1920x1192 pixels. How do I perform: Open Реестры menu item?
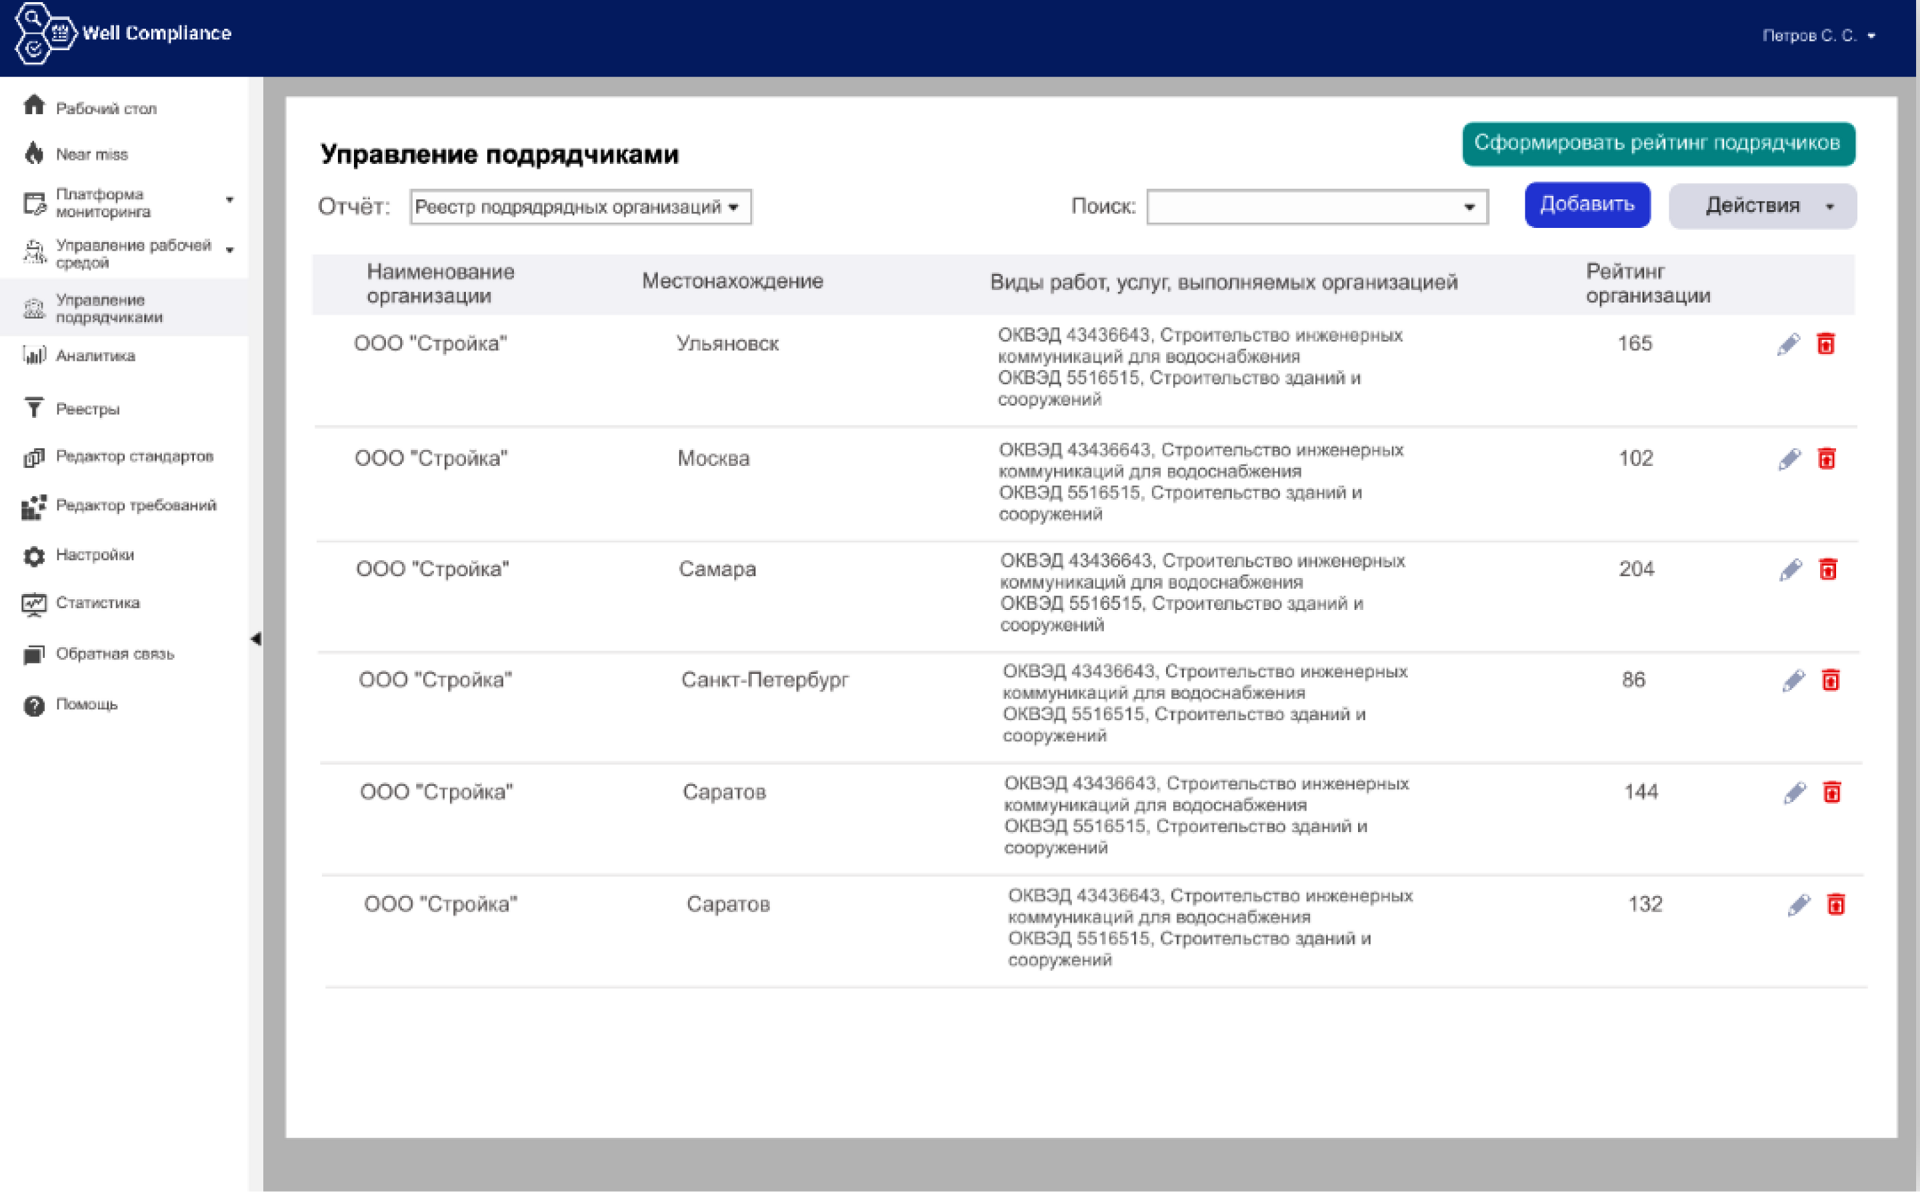pos(88,409)
